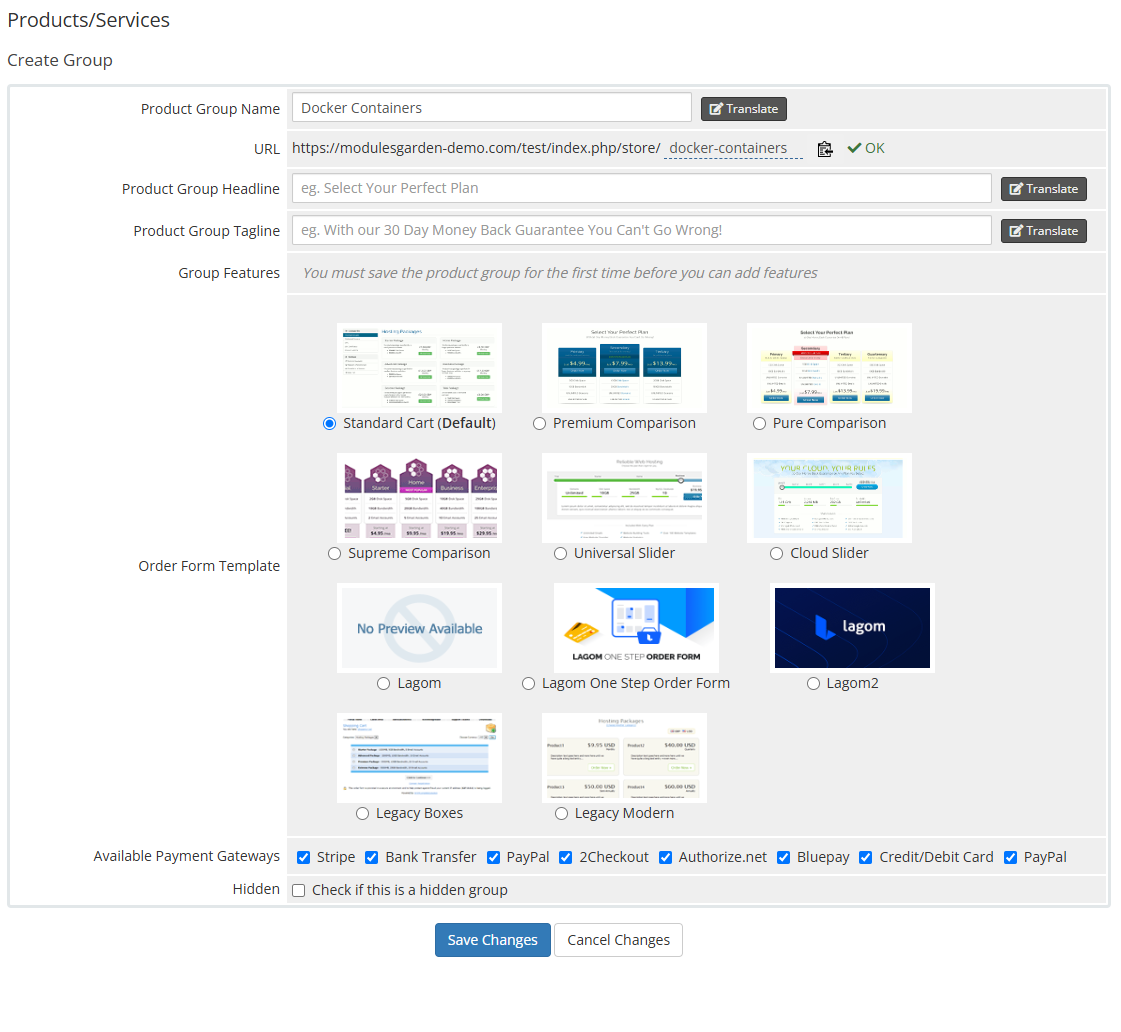This screenshot has height=1032, width=1121.
Task: Edit the docker-containers URL slug
Action: pos(733,149)
